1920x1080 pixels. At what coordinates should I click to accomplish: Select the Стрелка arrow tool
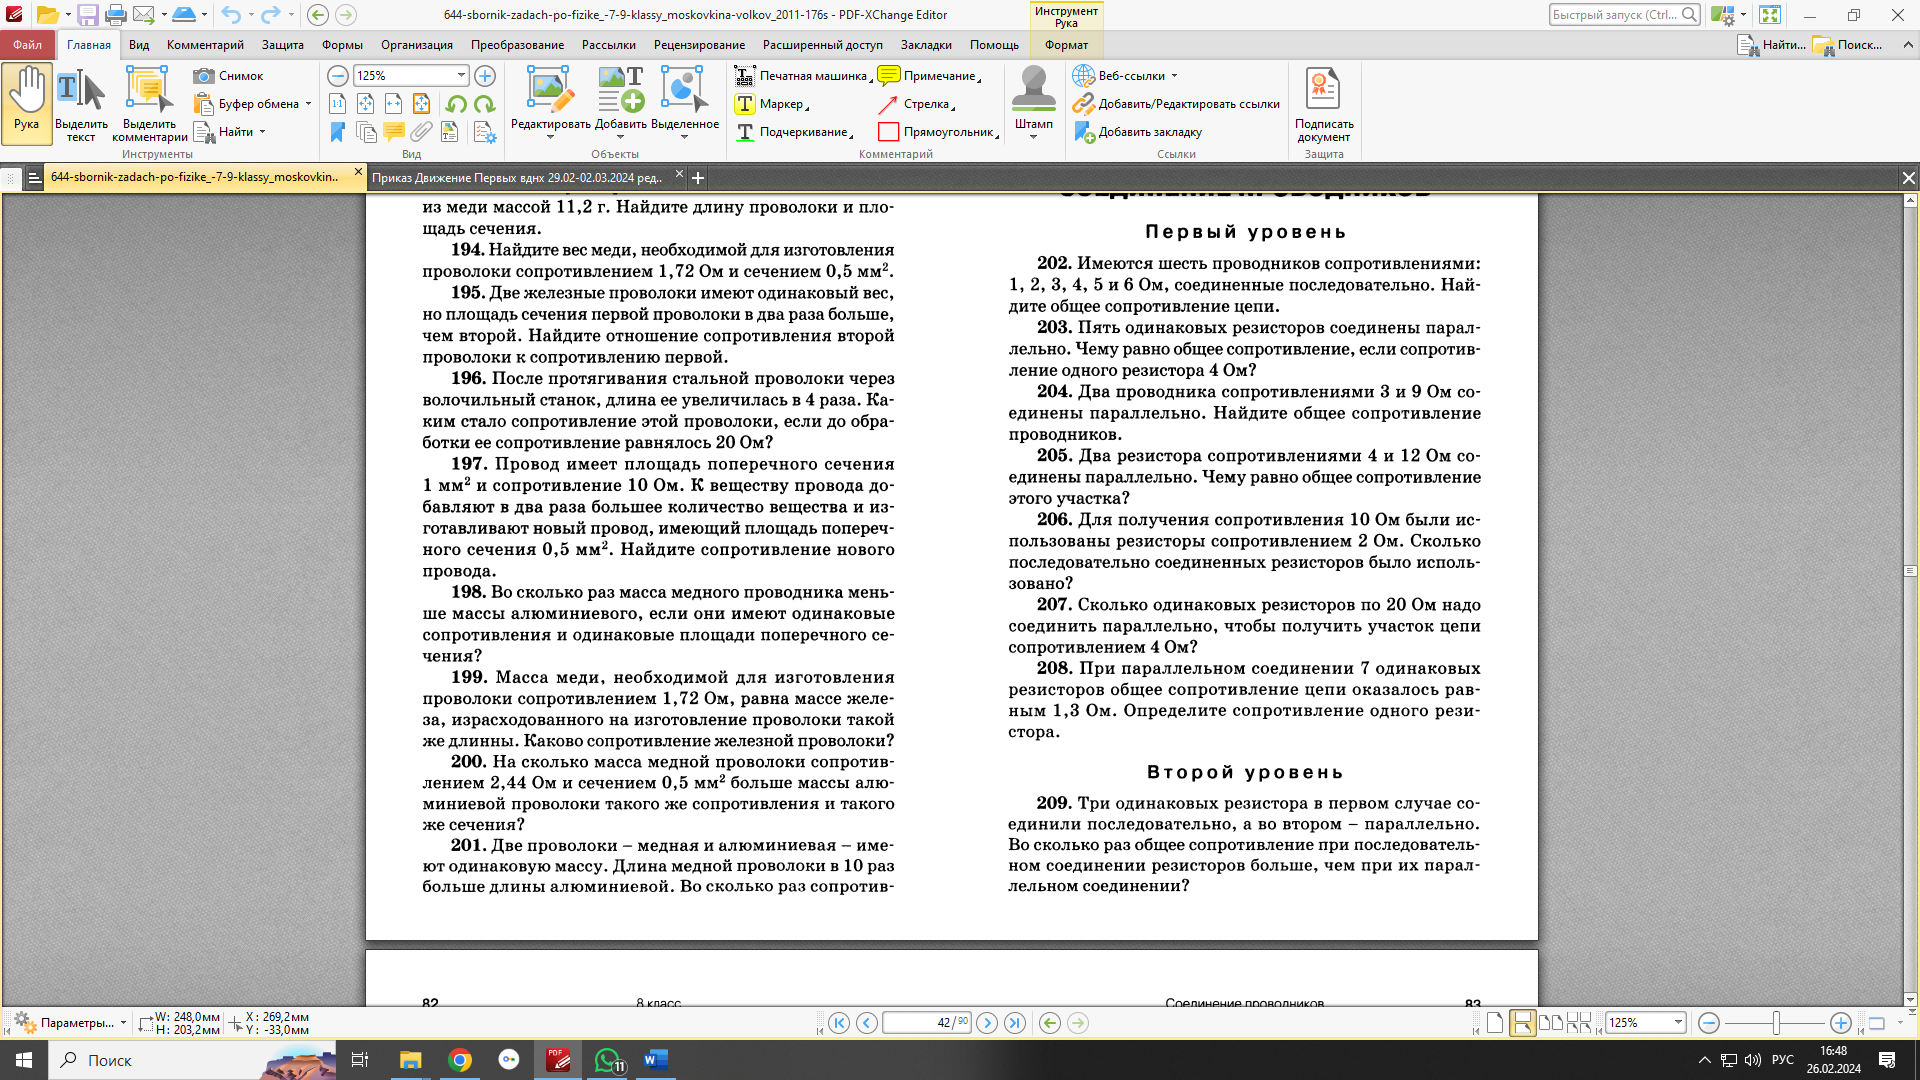pos(916,104)
